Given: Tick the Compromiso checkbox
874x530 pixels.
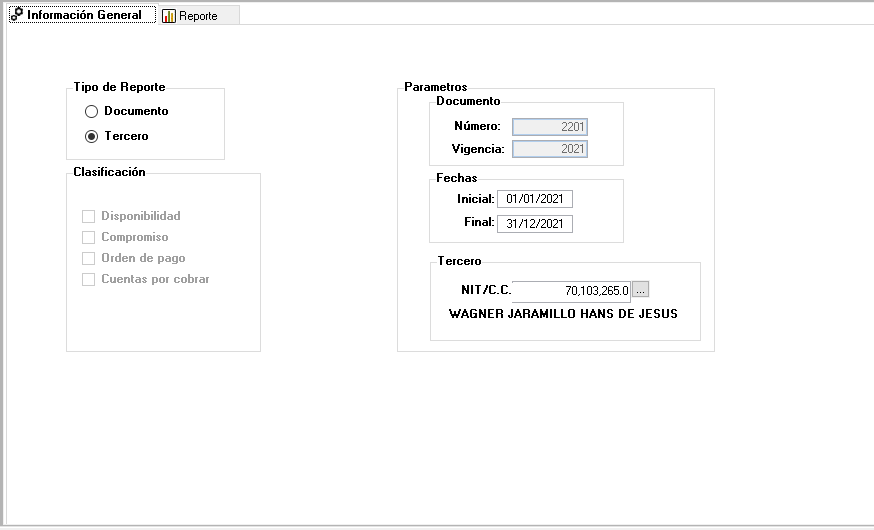Looking at the screenshot, I should click(89, 237).
